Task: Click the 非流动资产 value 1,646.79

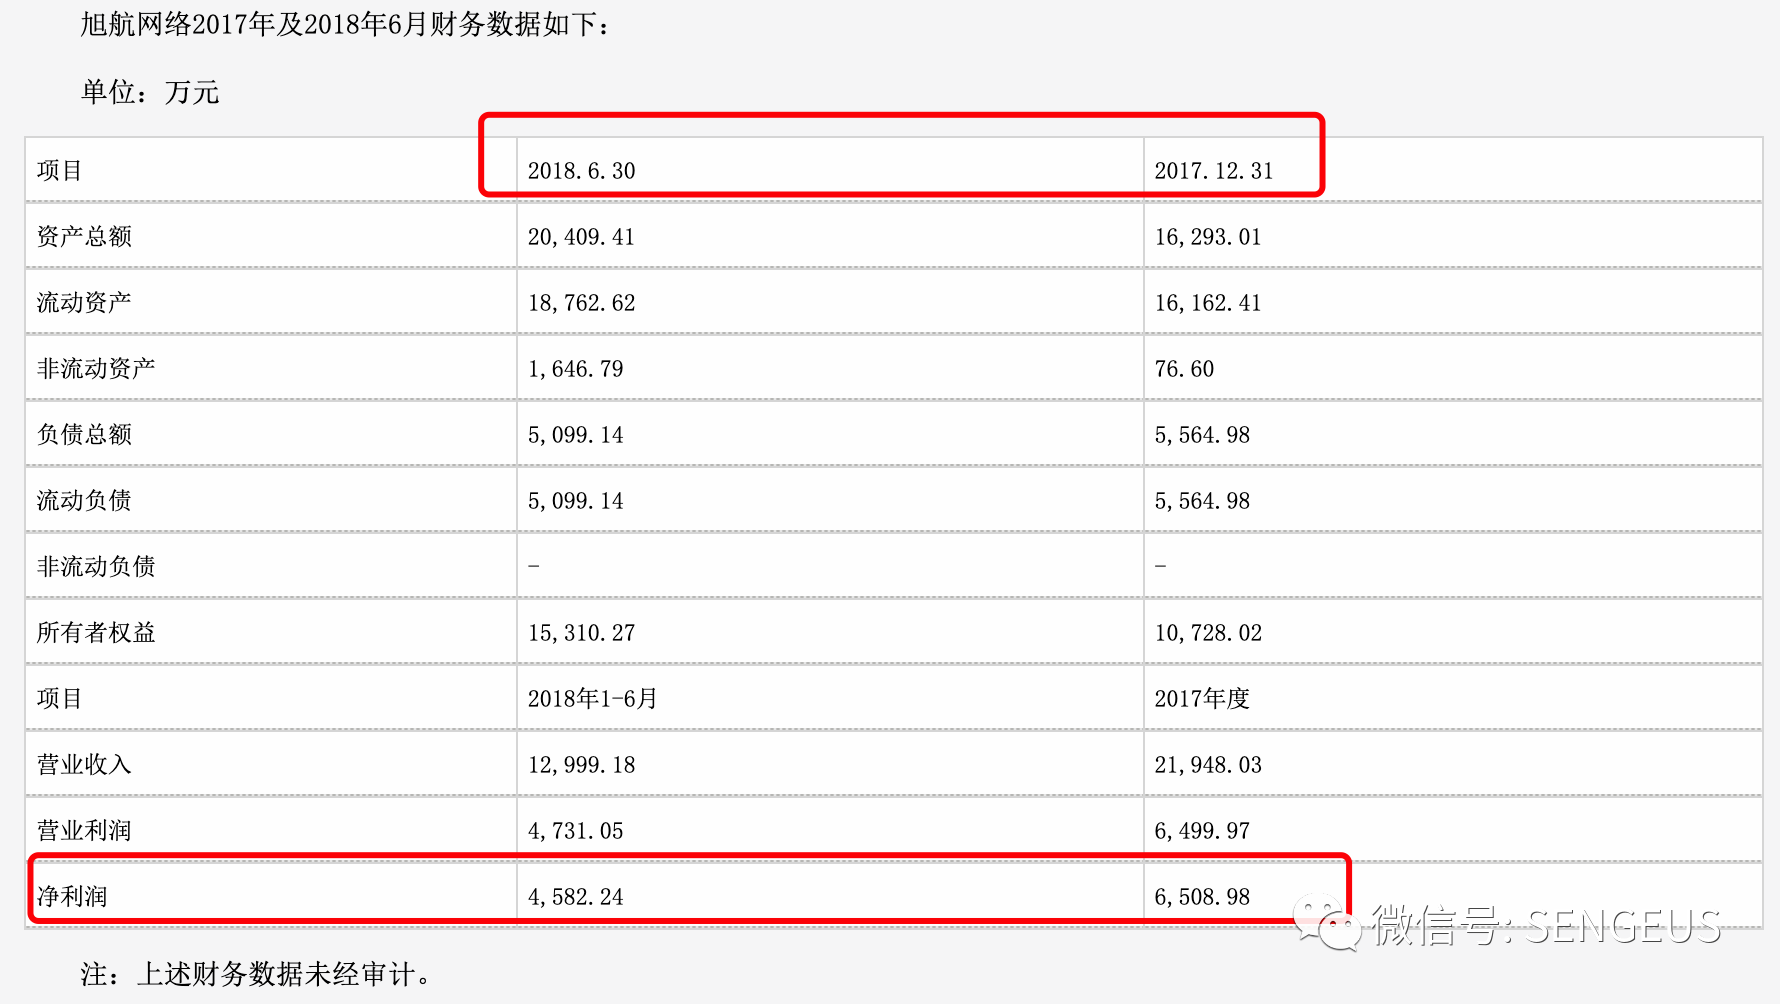Action: pos(575,369)
